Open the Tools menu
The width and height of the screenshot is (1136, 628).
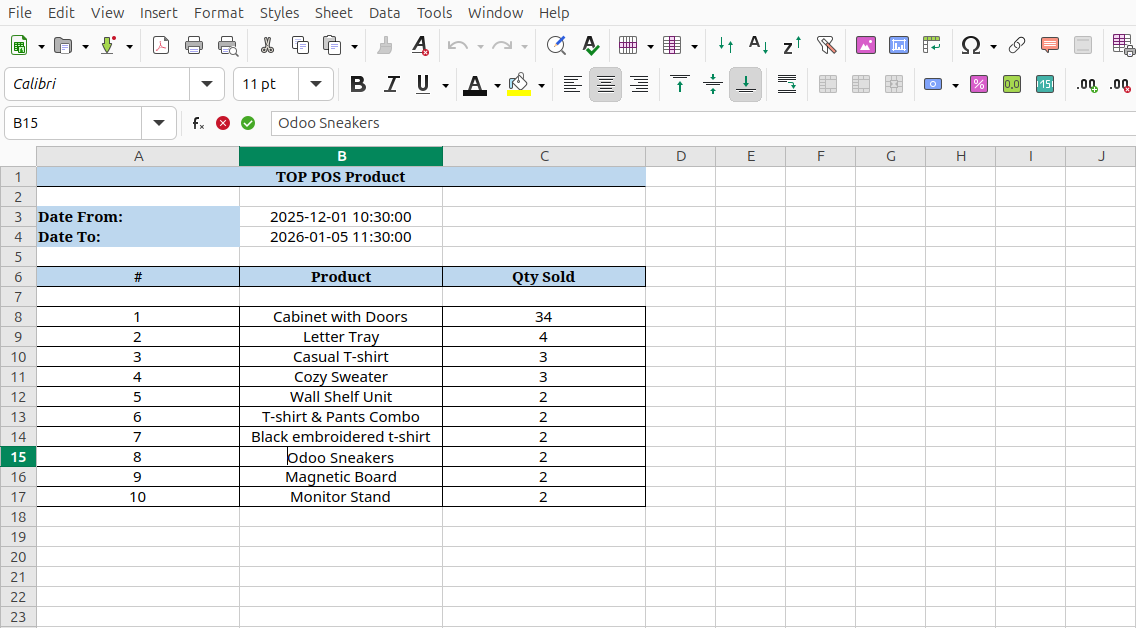435,13
